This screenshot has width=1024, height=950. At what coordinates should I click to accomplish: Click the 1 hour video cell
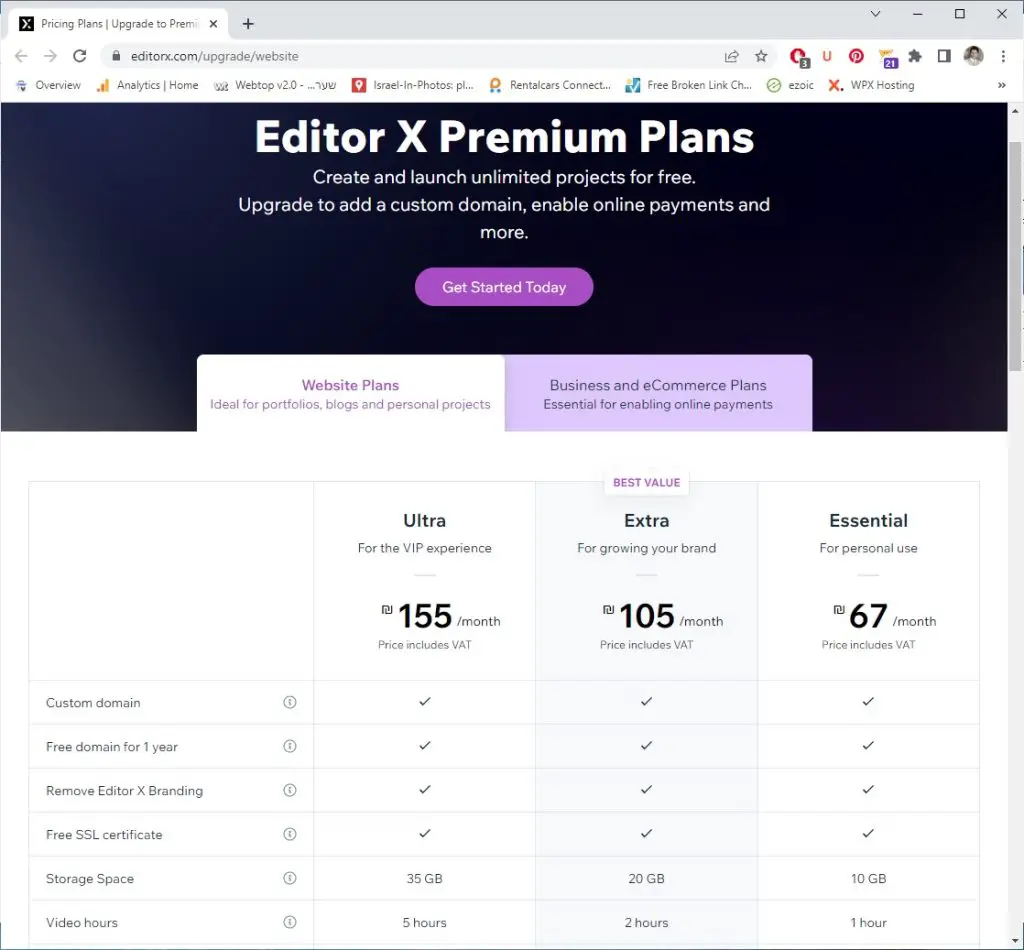869,923
